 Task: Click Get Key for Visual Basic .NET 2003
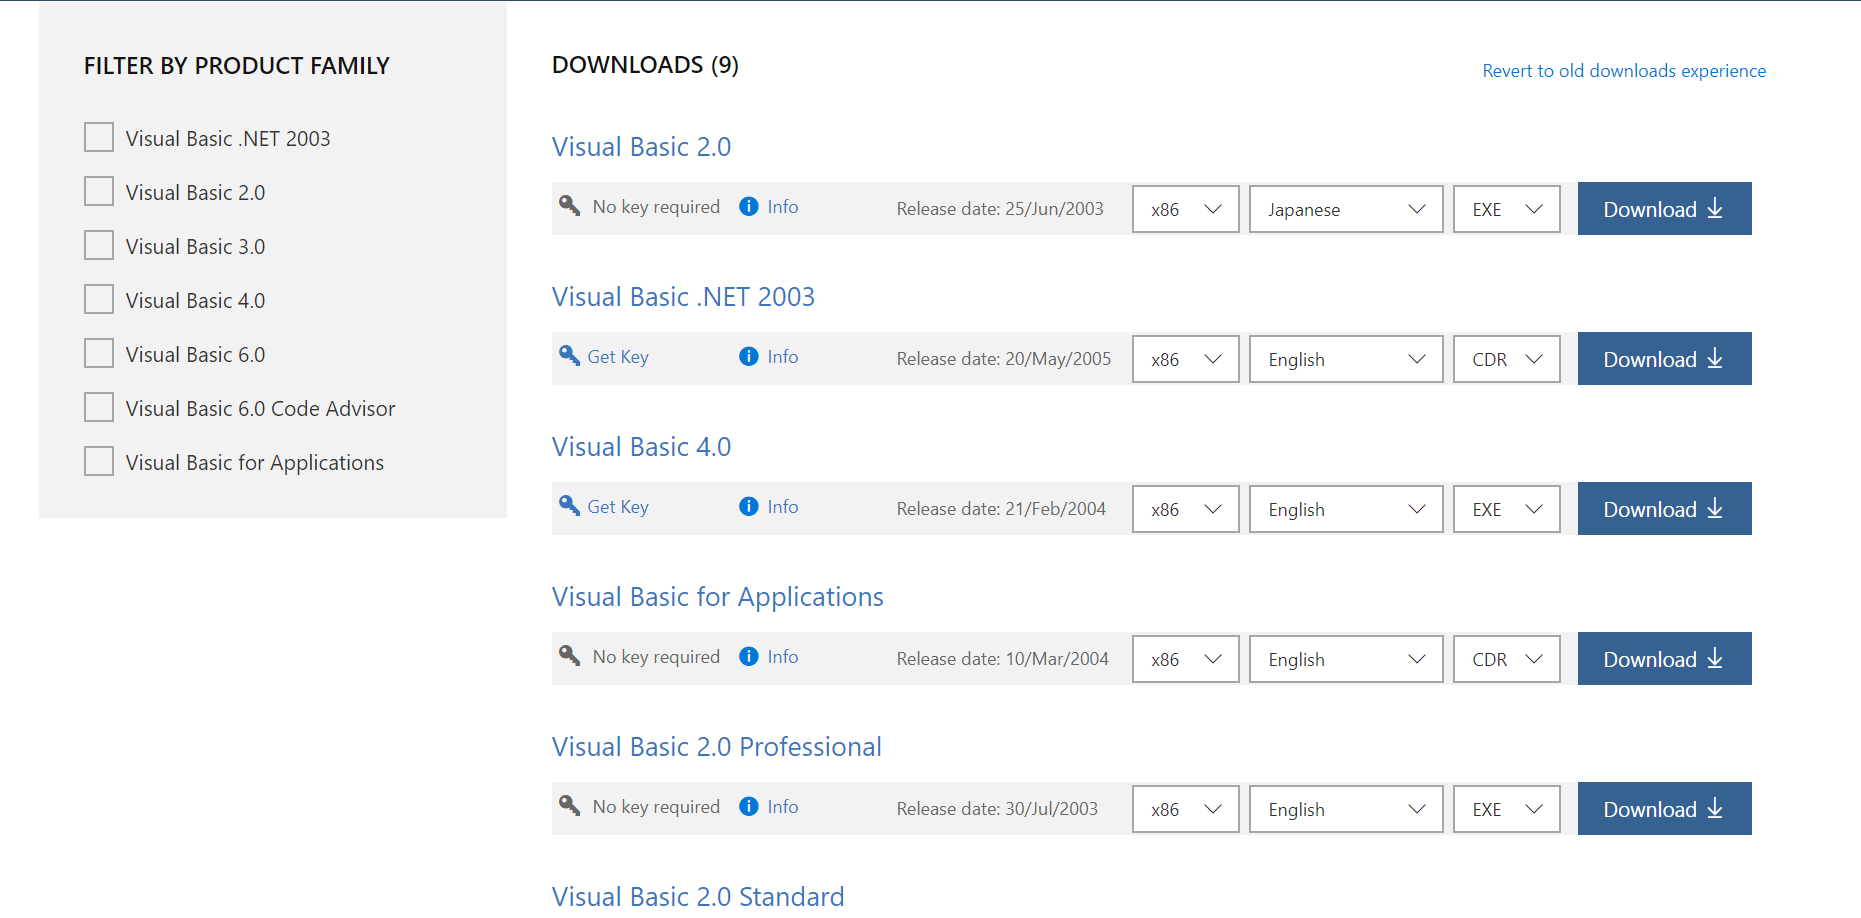click(618, 357)
